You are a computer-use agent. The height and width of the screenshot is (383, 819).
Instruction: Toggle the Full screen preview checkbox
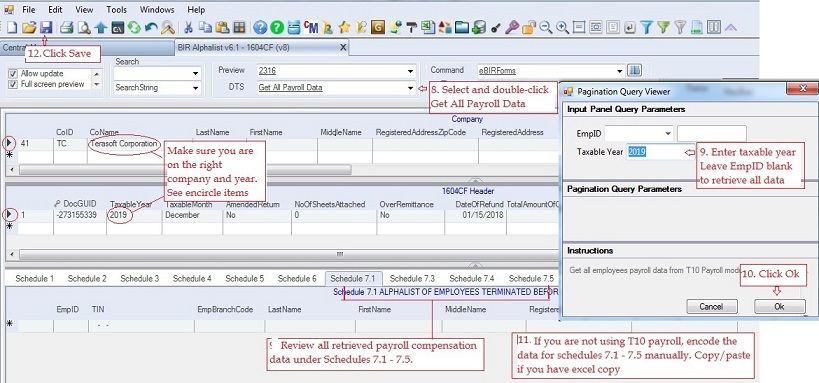pyautogui.click(x=14, y=84)
